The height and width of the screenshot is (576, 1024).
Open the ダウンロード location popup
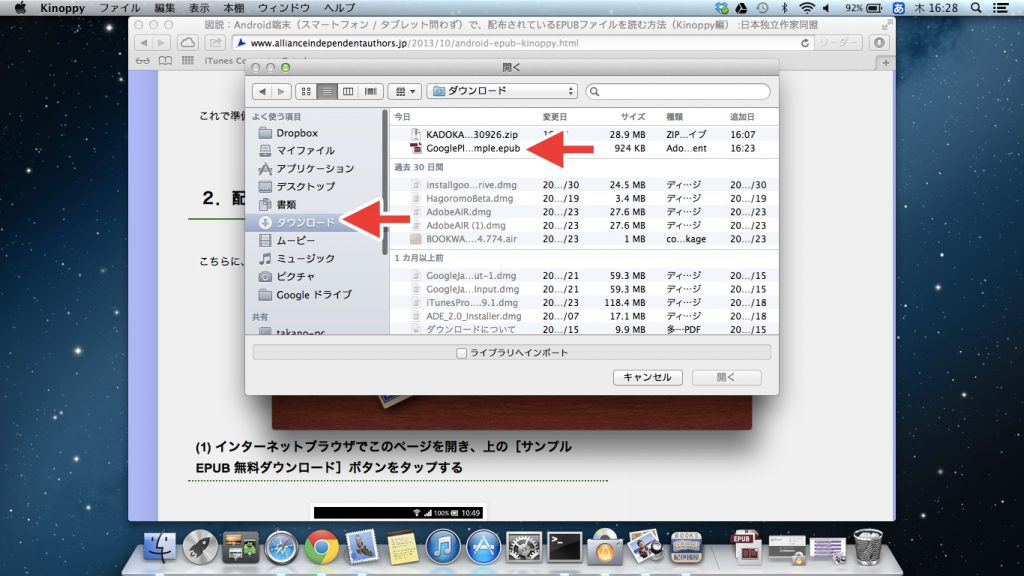click(x=502, y=91)
